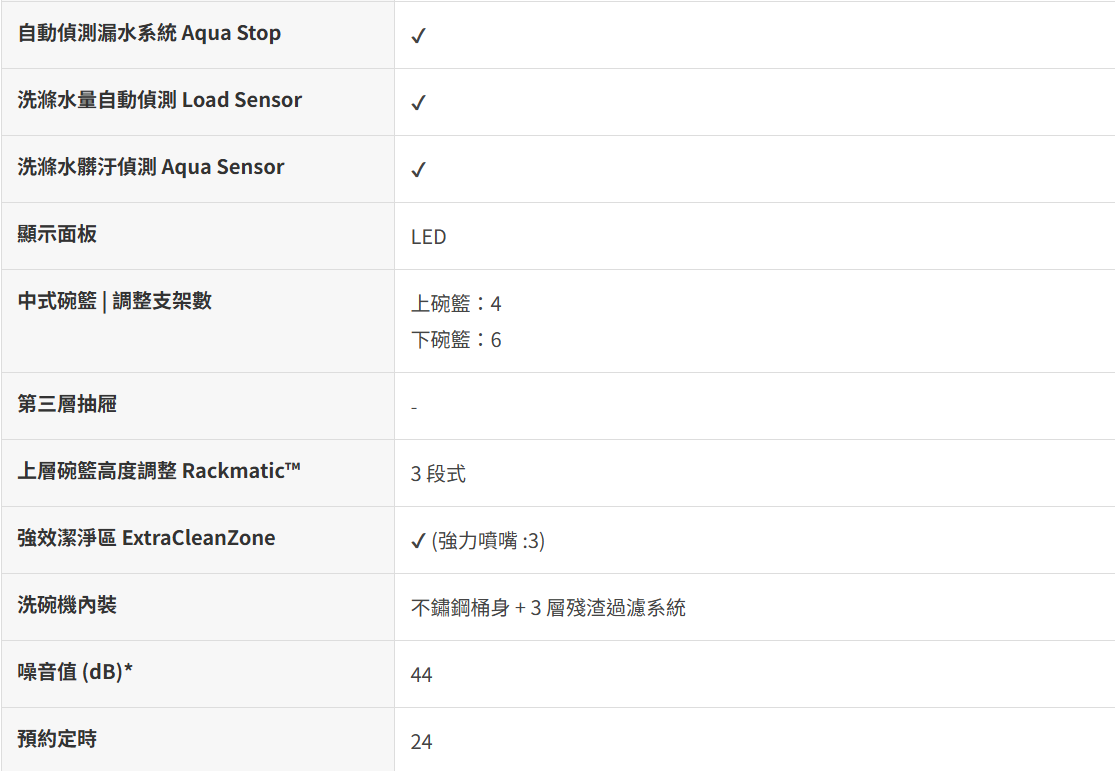Viewport: 1115px width, 771px height.
Task: Select the 下碗籃：6 value
Action: (456, 340)
